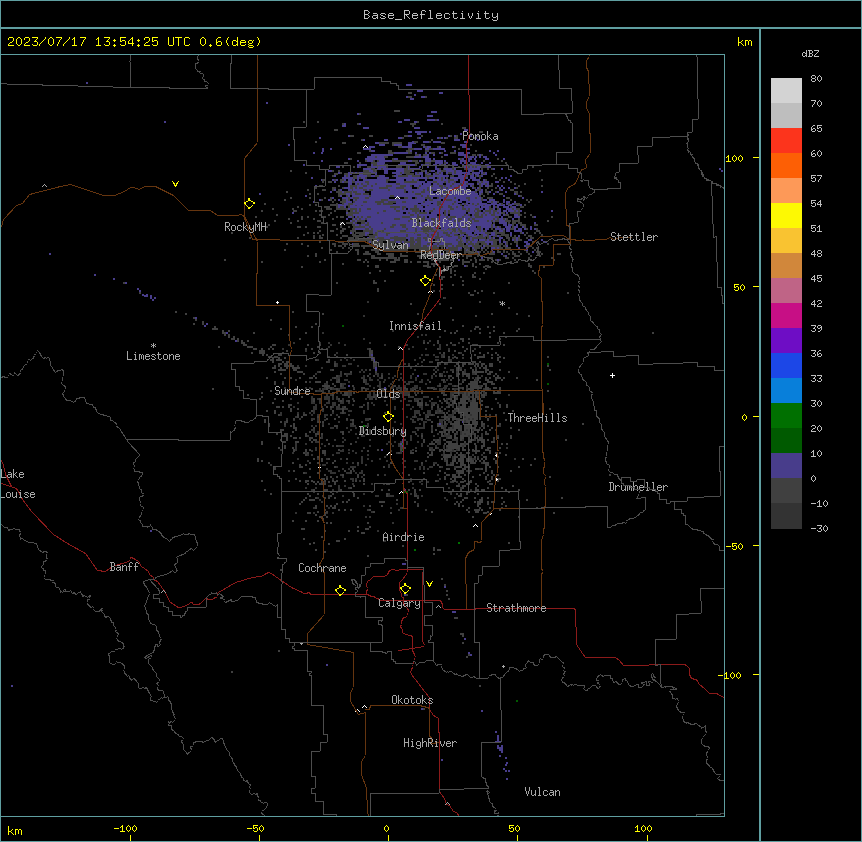Image resolution: width=862 pixels, height=842 pixels.
Task: Click the Lacombe city label
Action: click(450, 191)
